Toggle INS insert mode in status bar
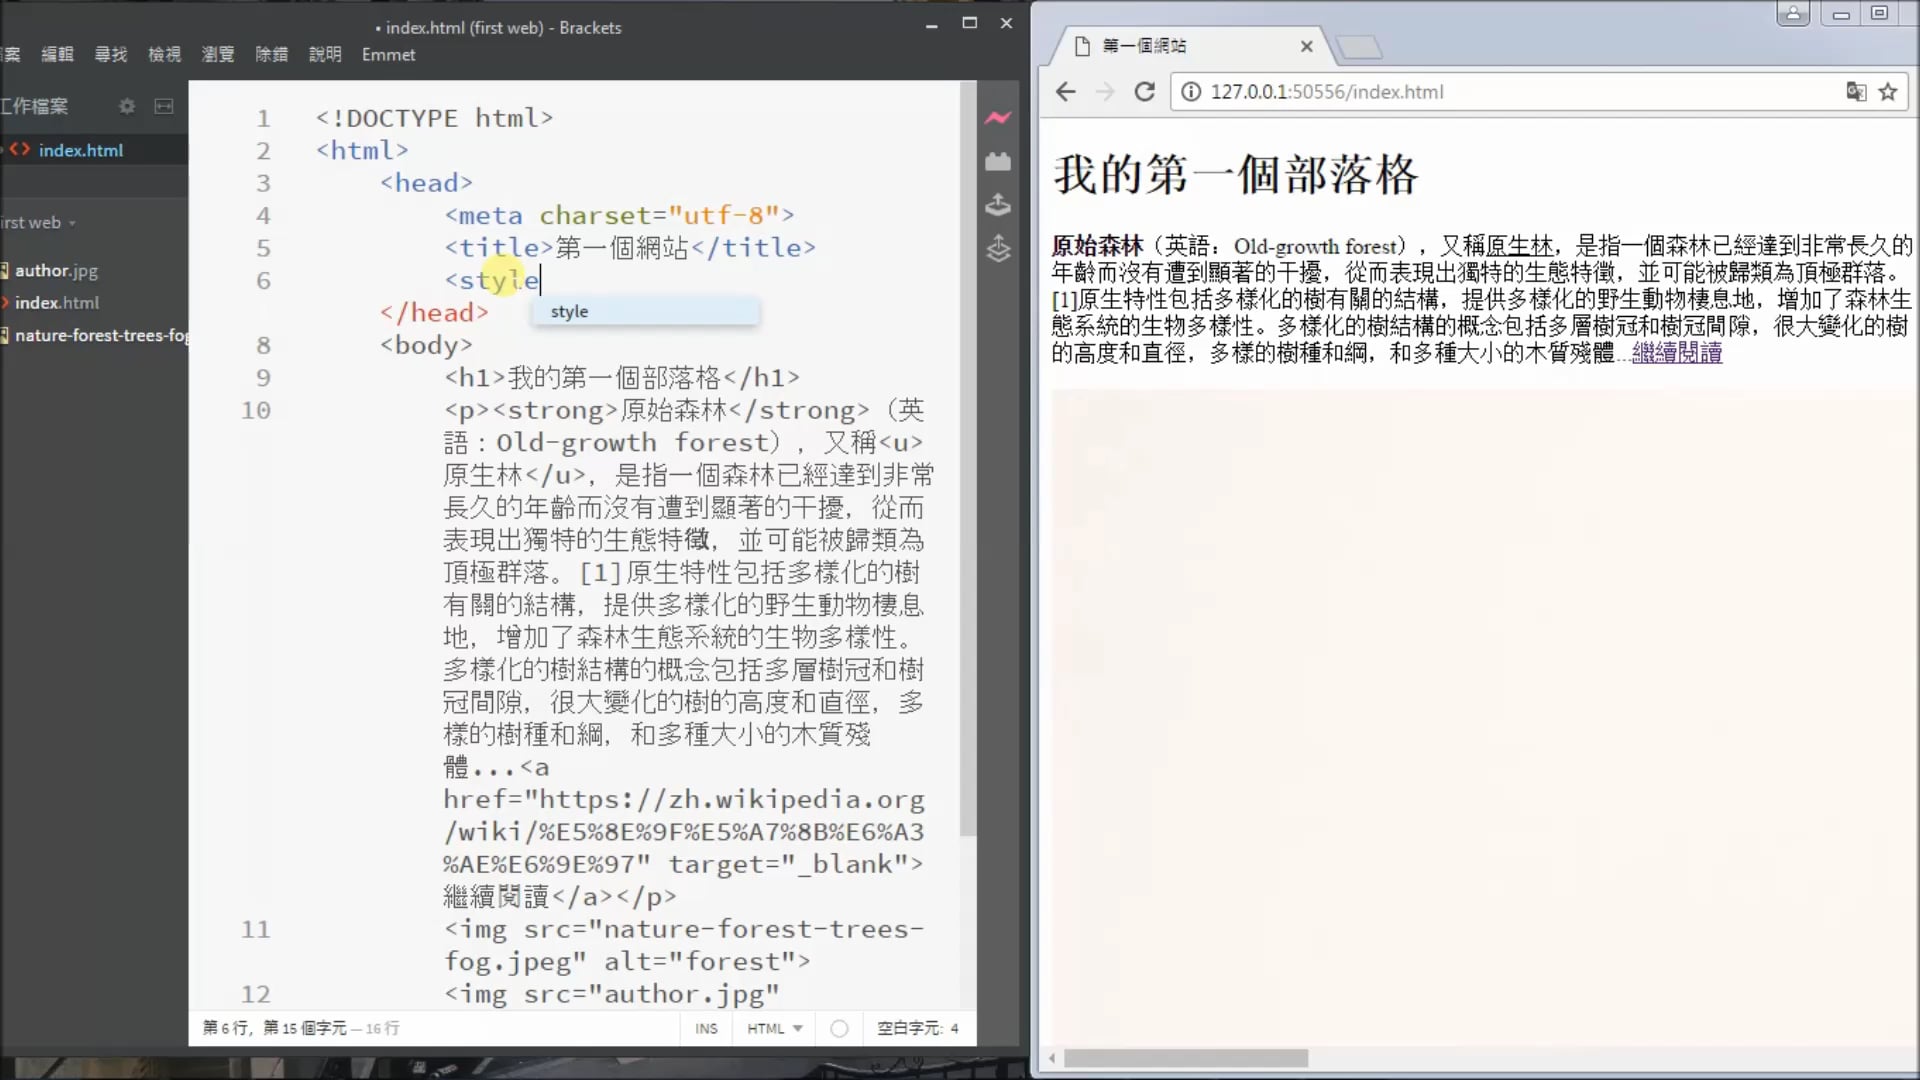1920x1080 pixels. tap(706, 1028)
